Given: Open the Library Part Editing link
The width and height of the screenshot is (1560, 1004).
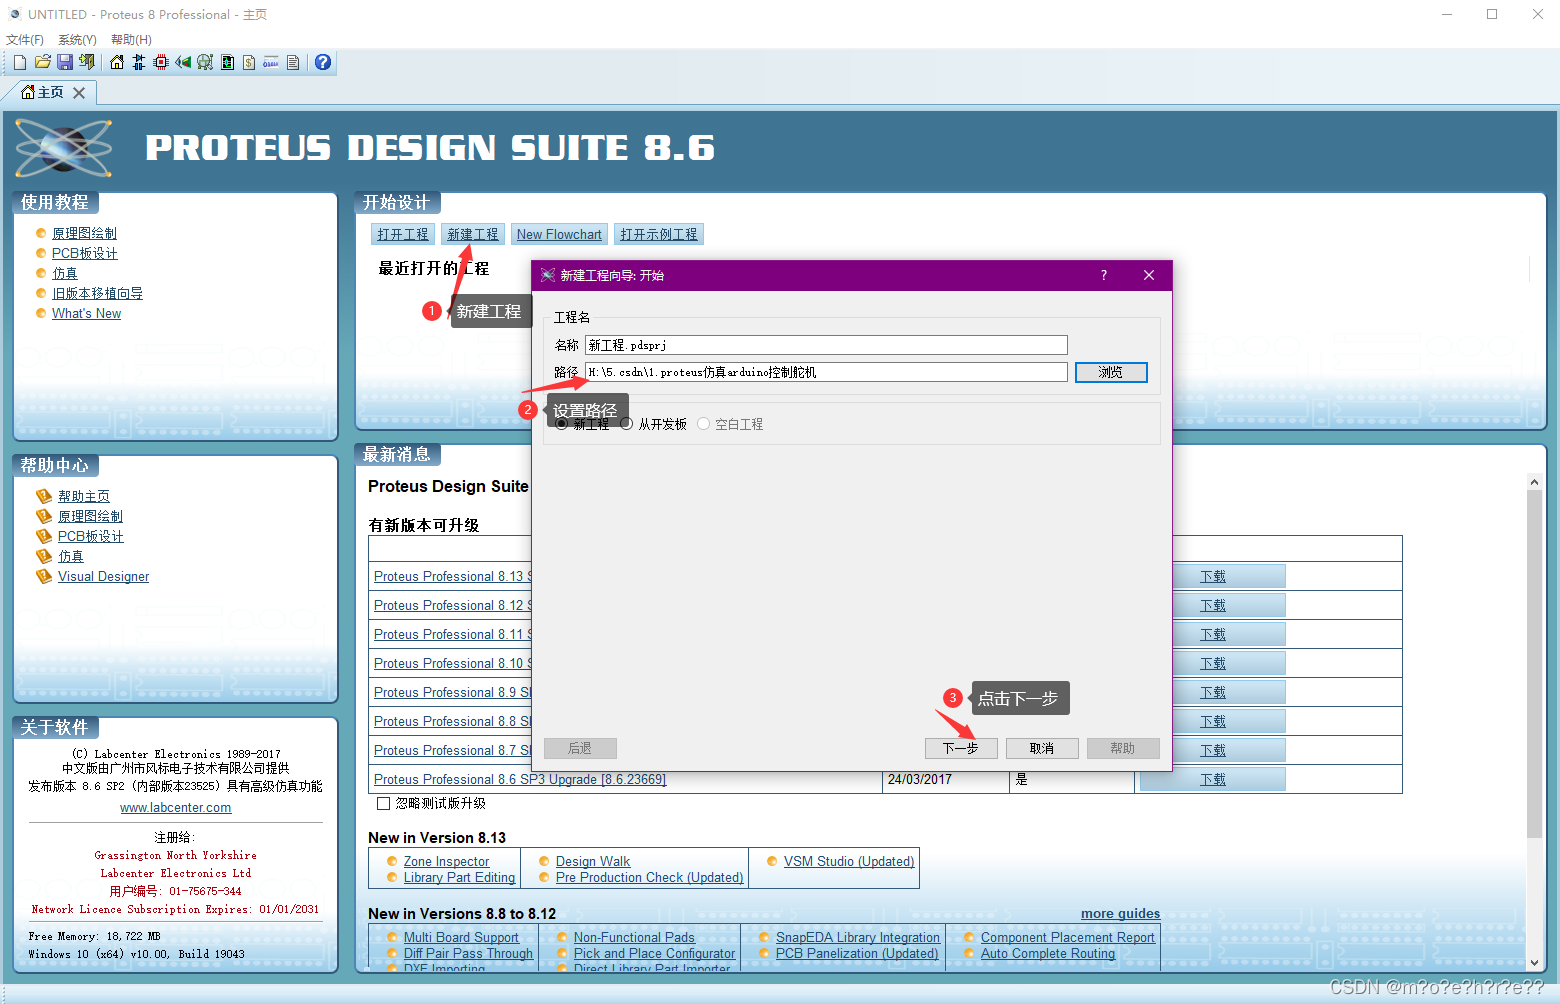Looking at the screenshot, I should 459,877.
